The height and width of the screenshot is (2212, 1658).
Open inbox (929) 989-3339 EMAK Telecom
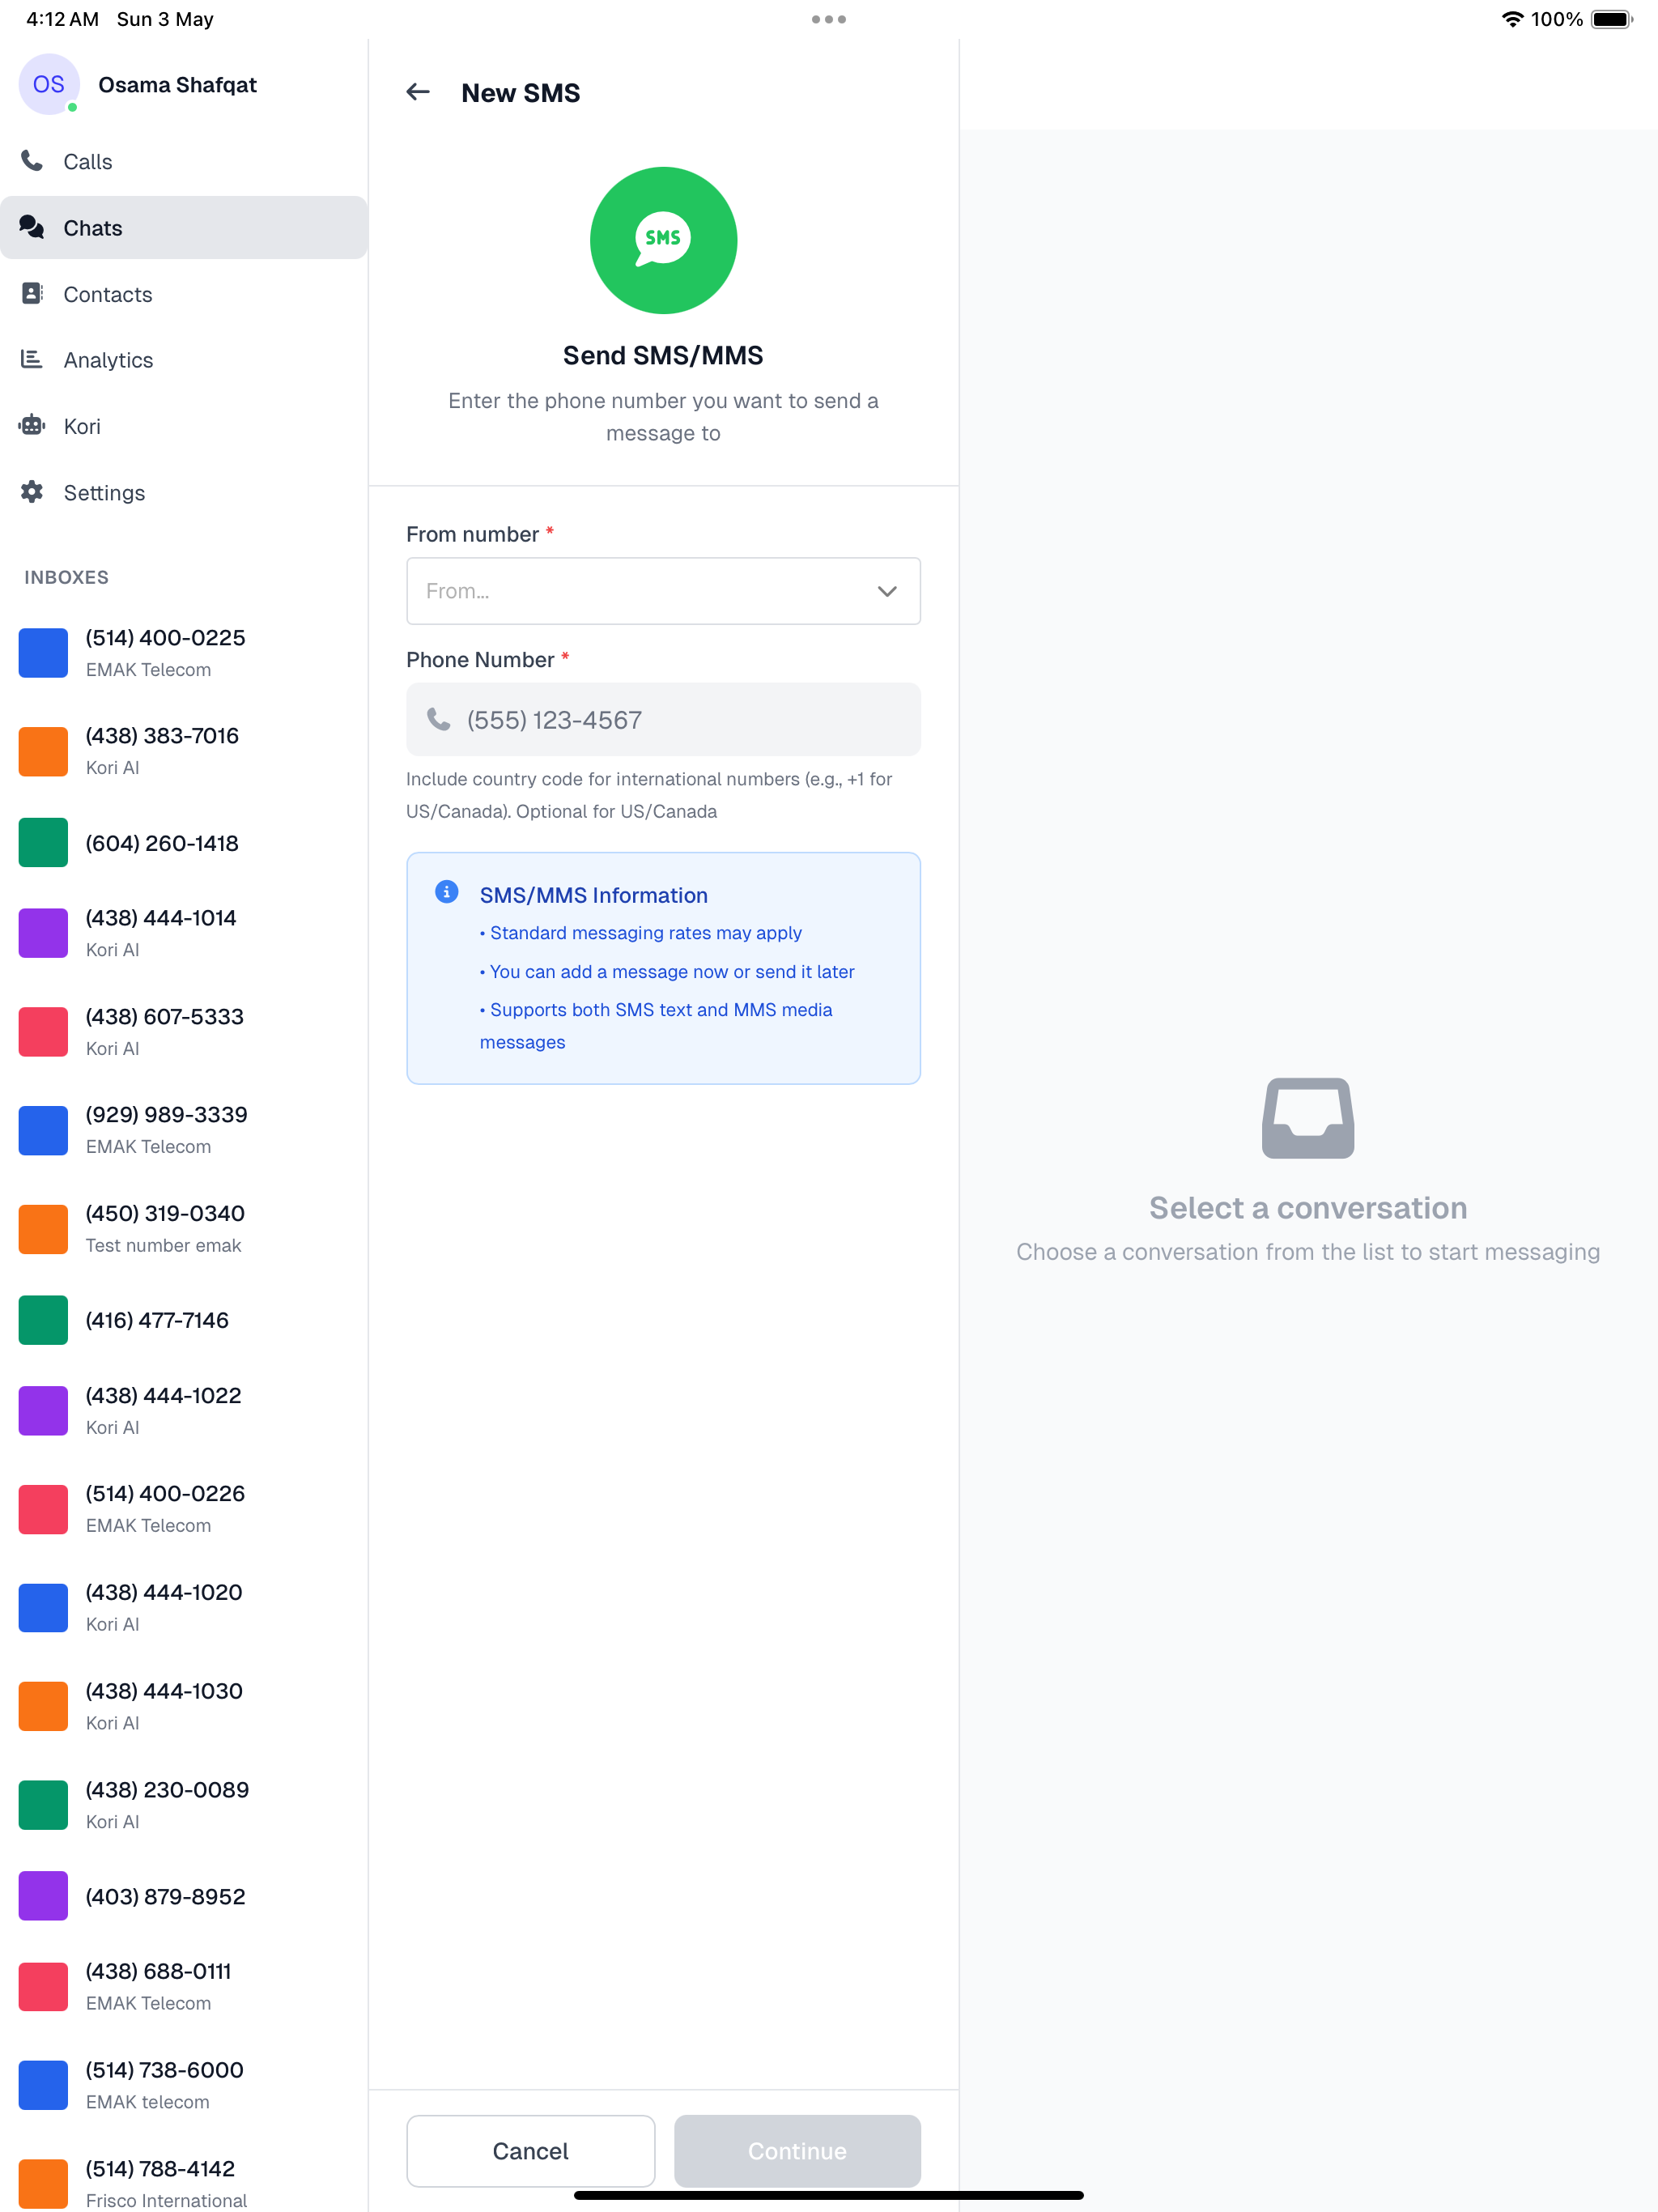[184, 1130]
